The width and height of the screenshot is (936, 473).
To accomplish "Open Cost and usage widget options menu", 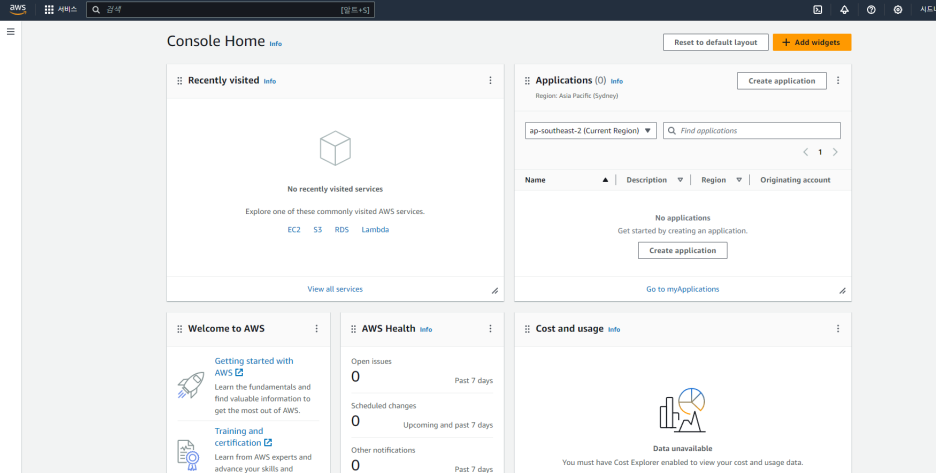I will pyautogui.click(x=838, y=328).
